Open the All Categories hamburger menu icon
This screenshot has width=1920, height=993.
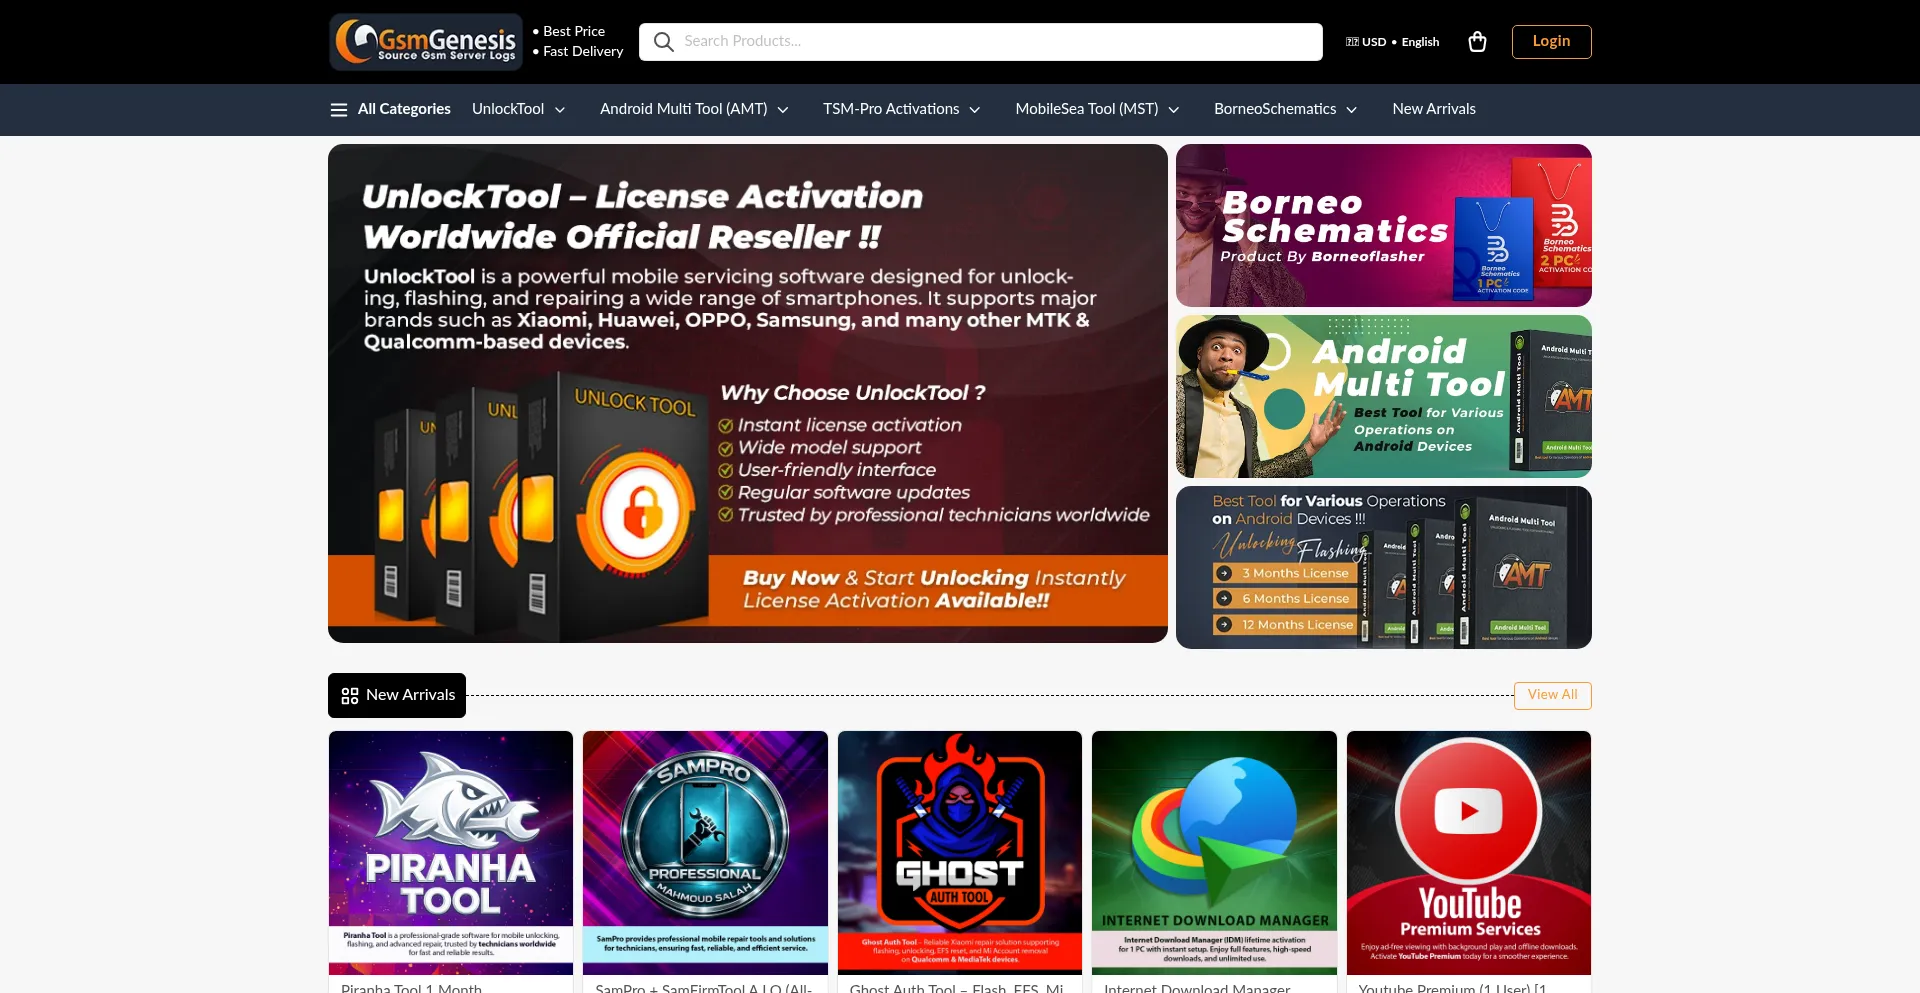[339, 110]
